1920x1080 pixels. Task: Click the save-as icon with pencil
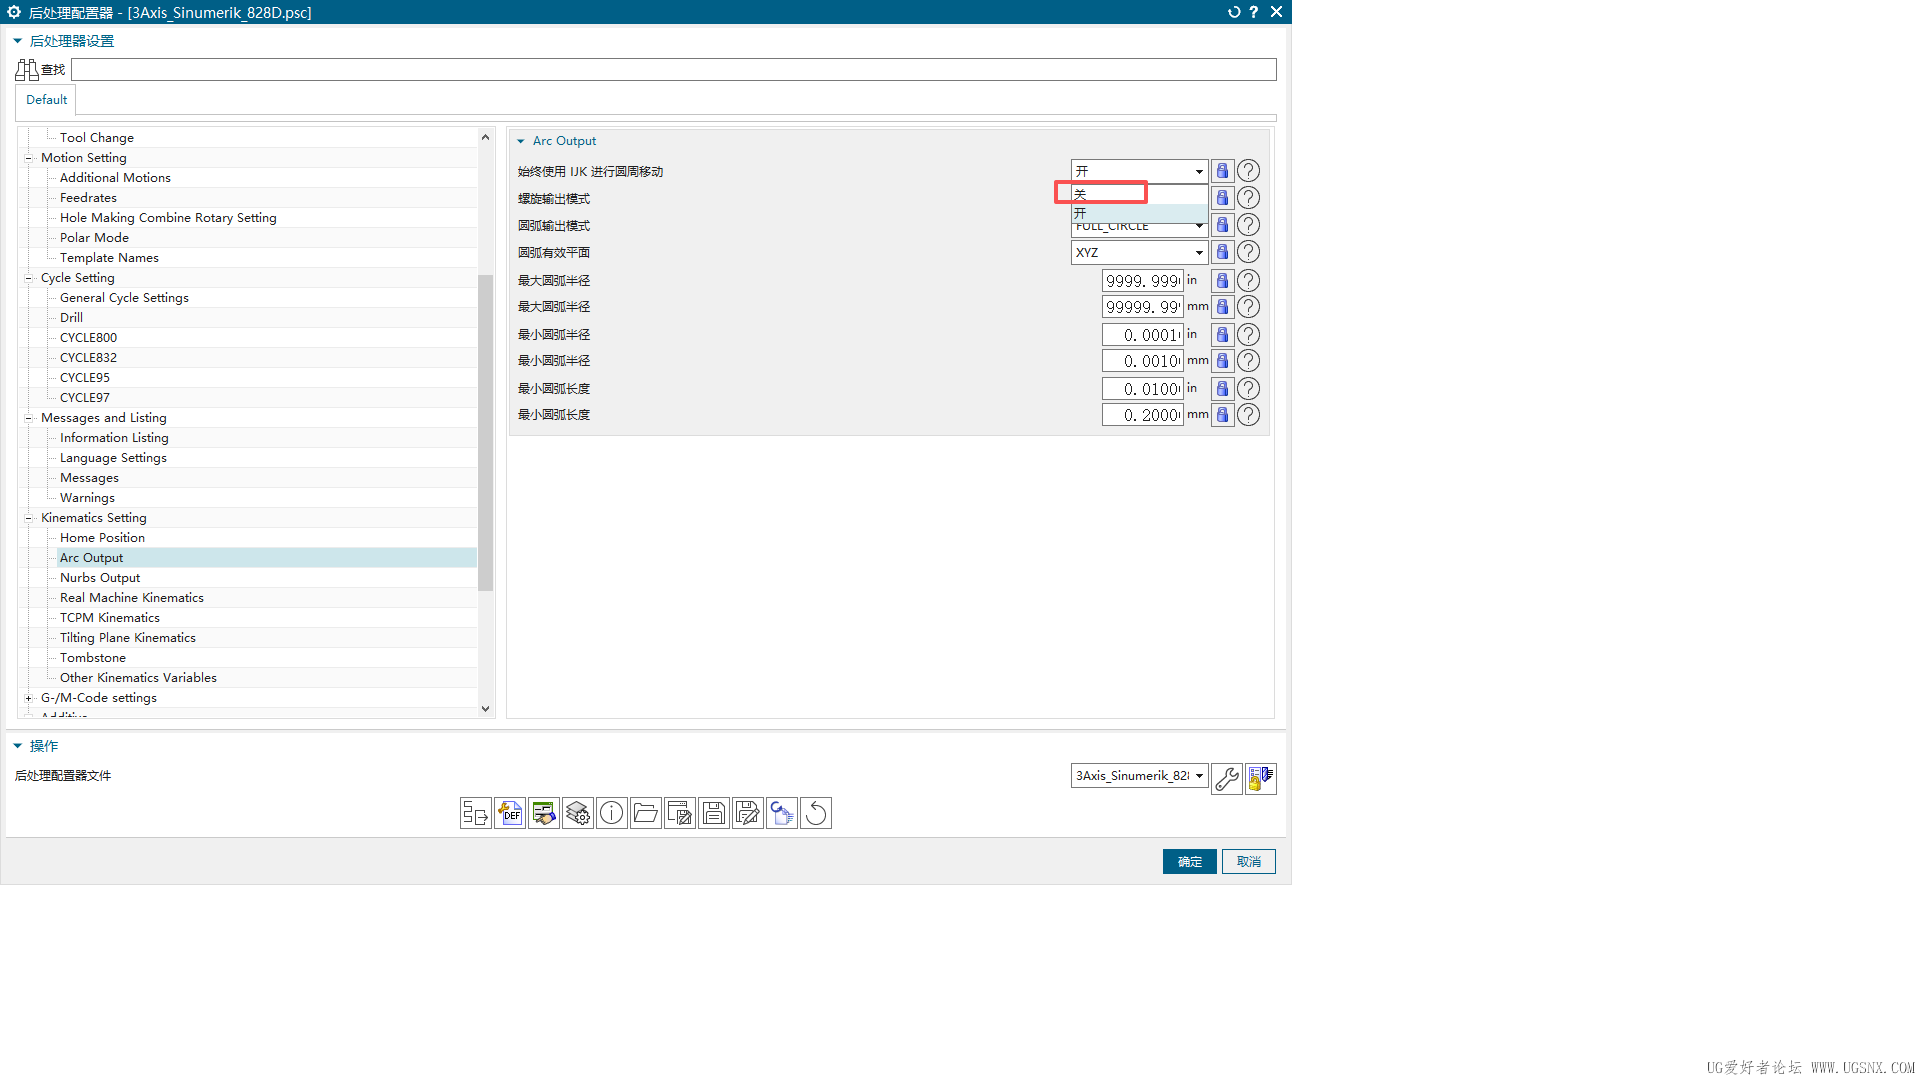point(748,813)
